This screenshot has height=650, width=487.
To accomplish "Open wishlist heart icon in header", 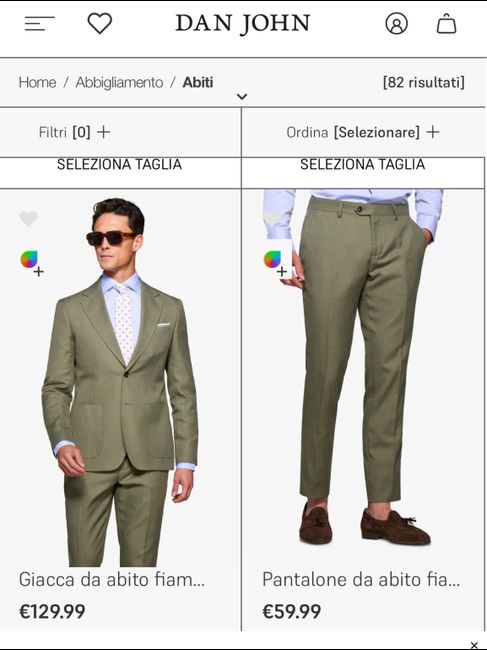I will click(x=100, y=23).
